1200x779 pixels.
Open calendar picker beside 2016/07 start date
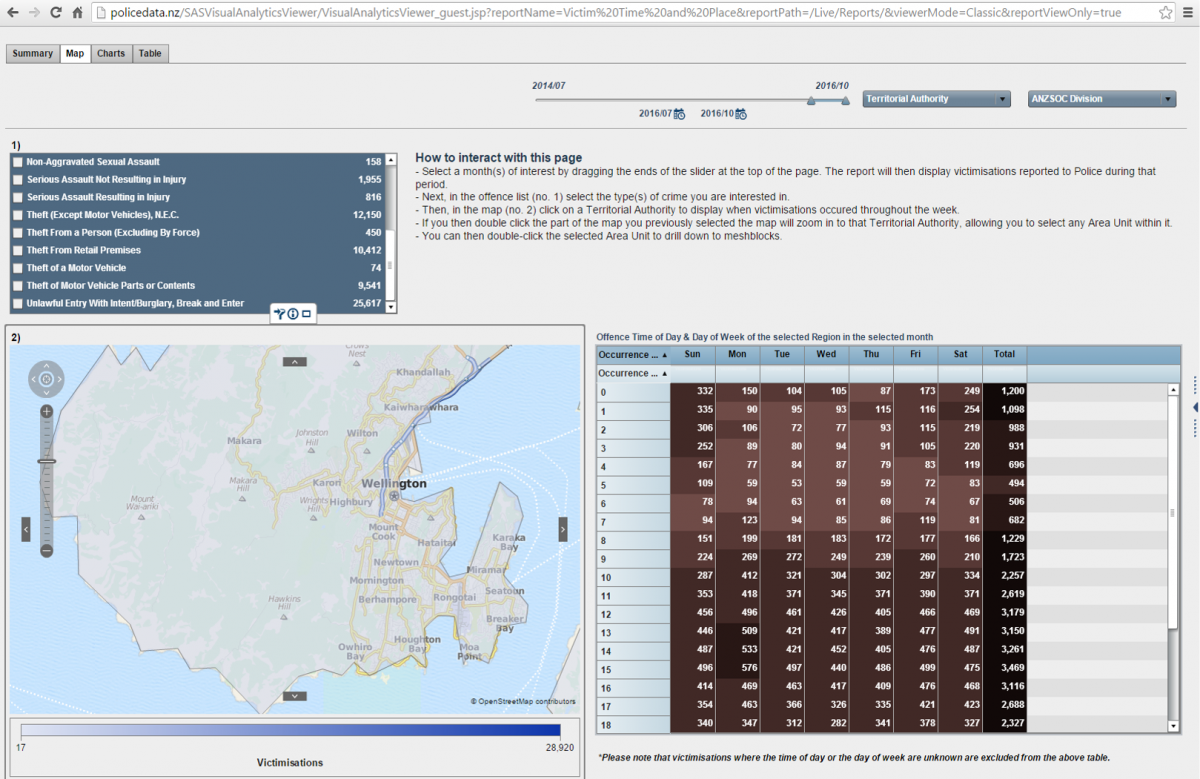(679, 114)
